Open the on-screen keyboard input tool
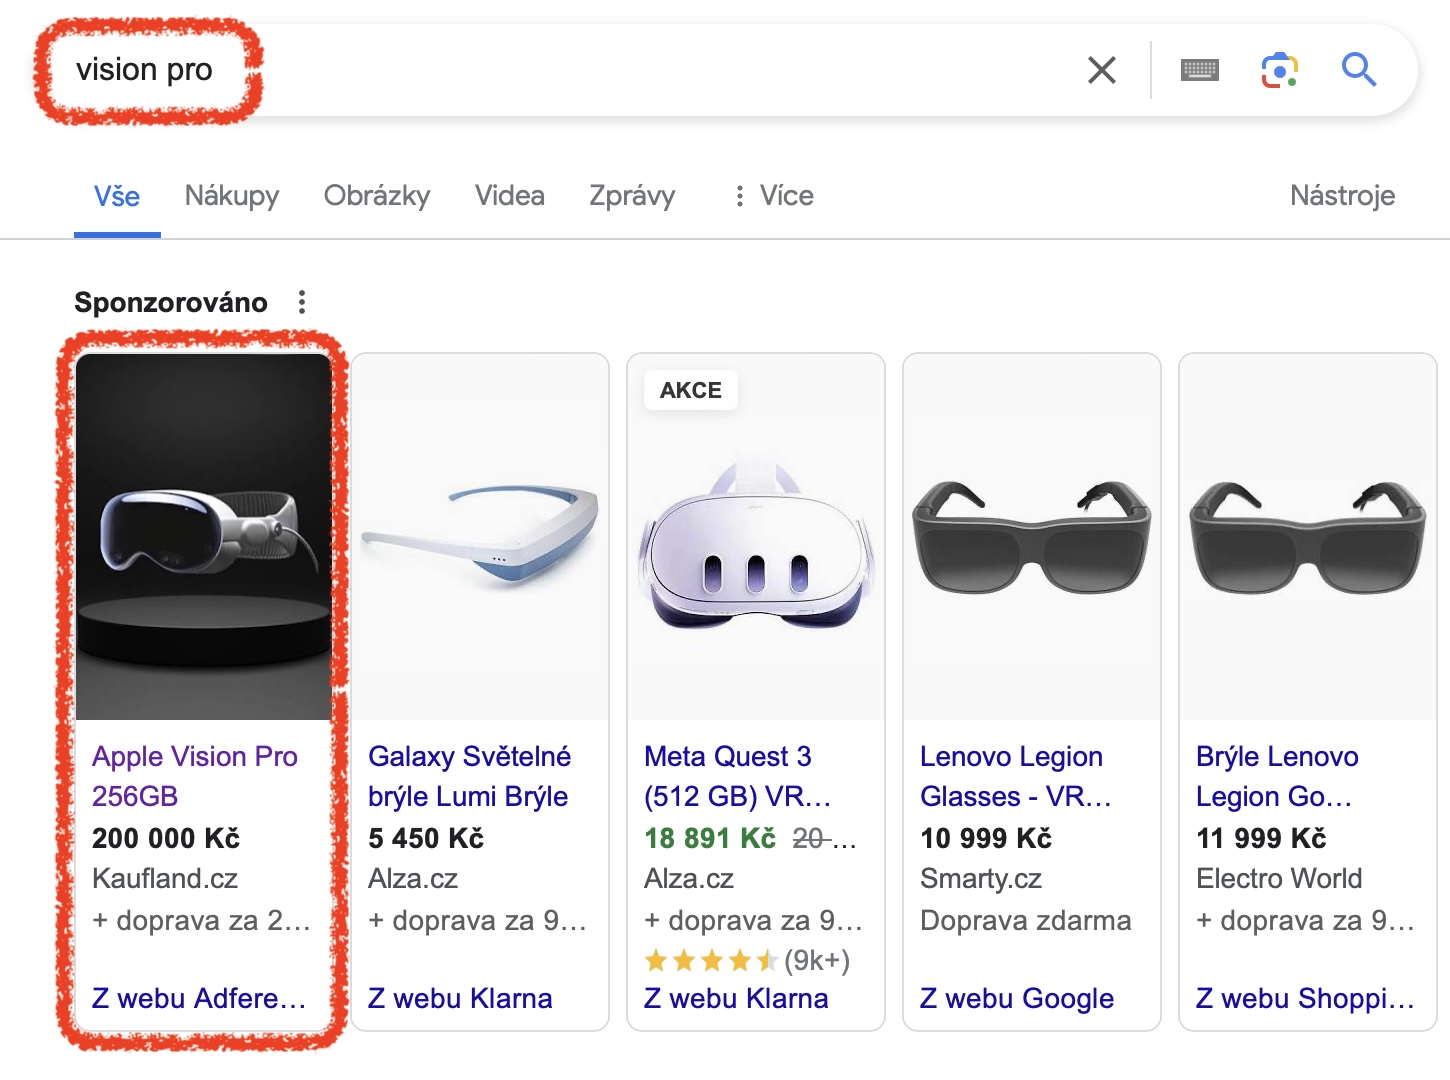The image size is (1450, 1080). pos(1199,70)
